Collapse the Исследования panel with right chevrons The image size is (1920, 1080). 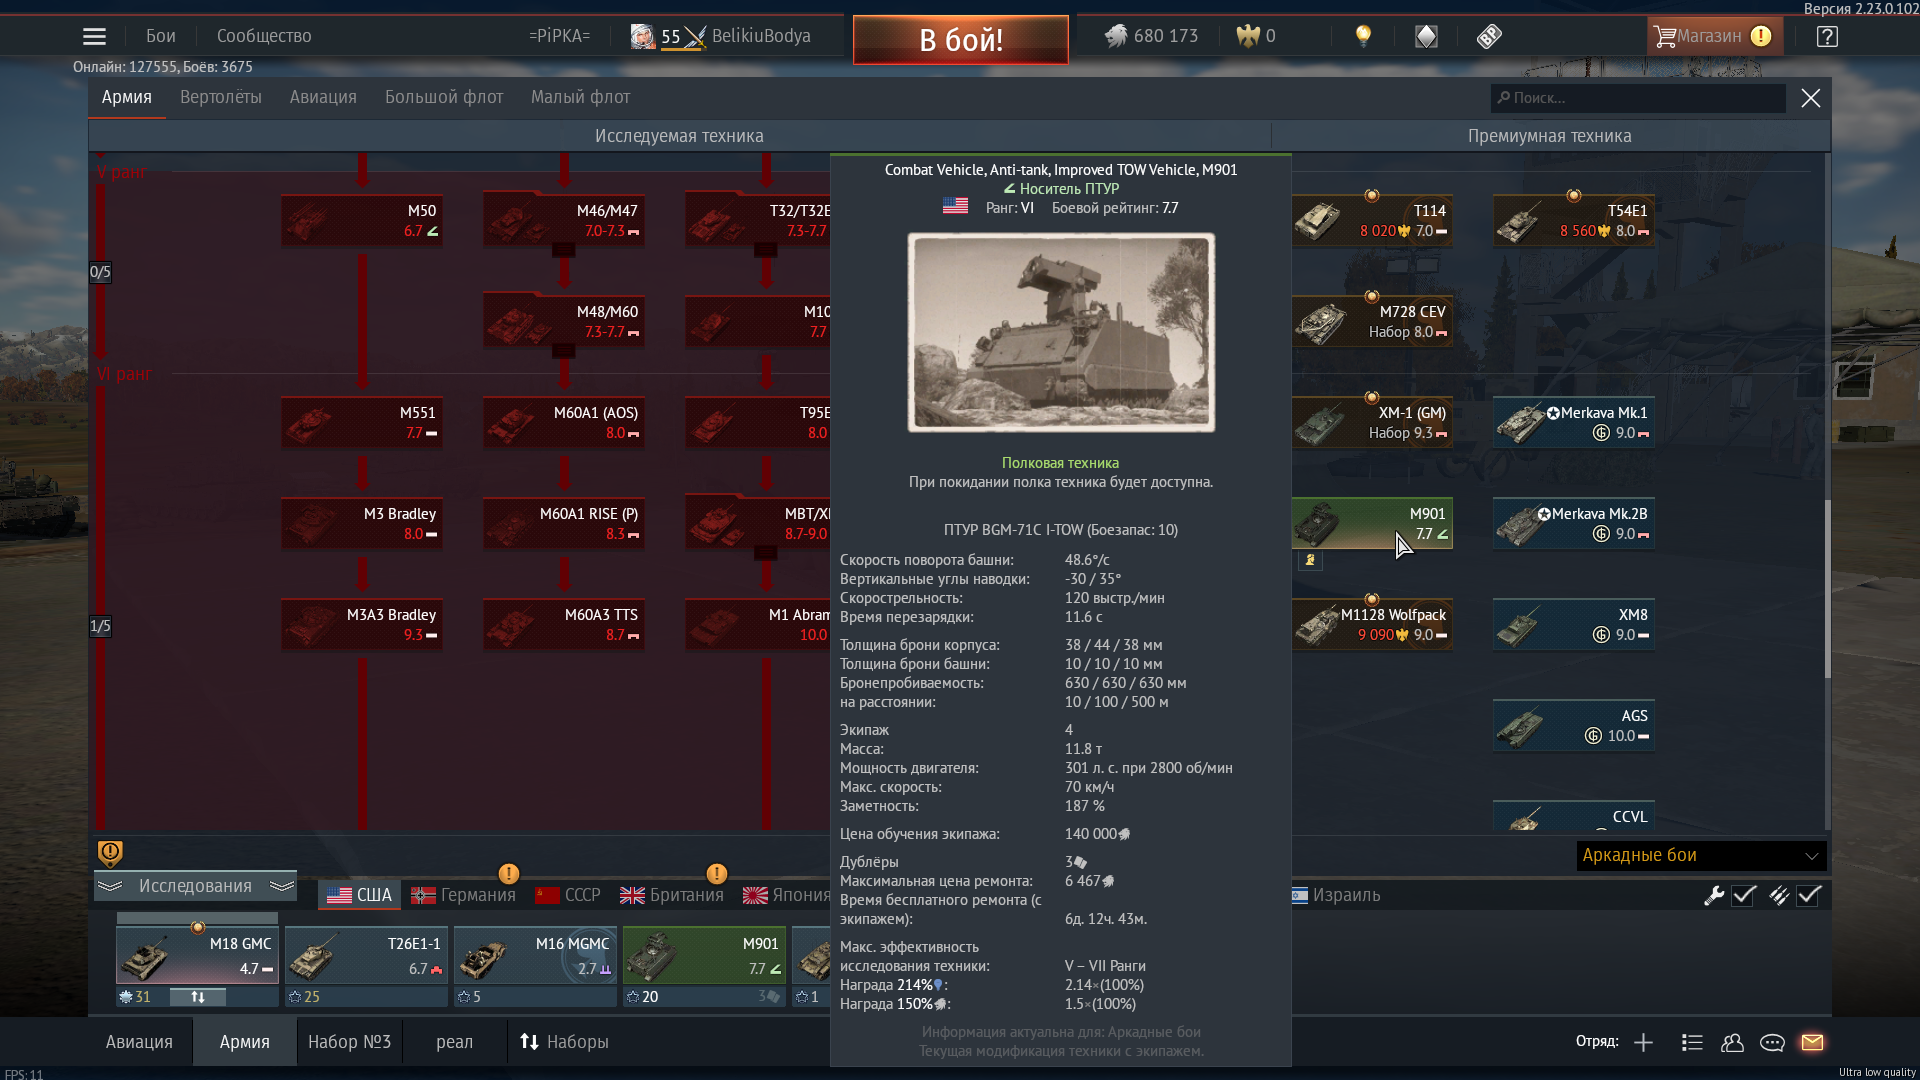[x=282, y=886]
